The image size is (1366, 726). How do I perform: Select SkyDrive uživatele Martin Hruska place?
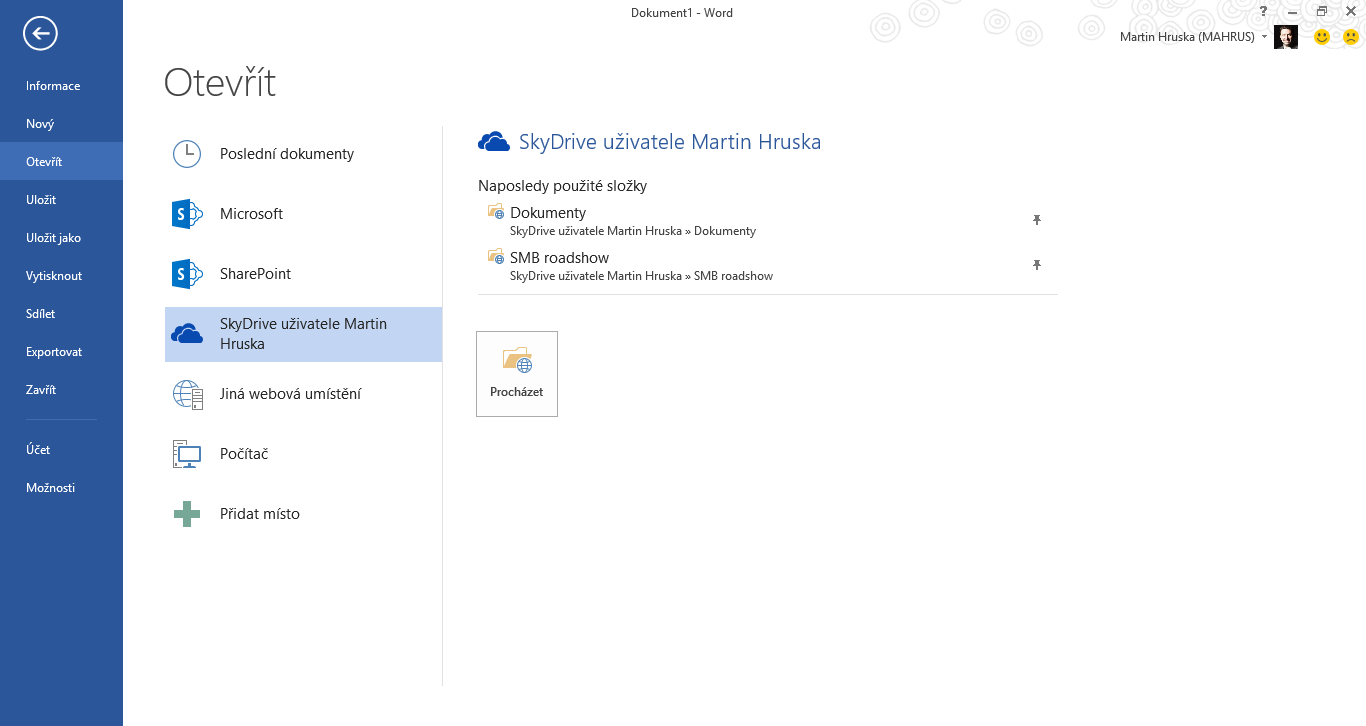coord(303,334)
